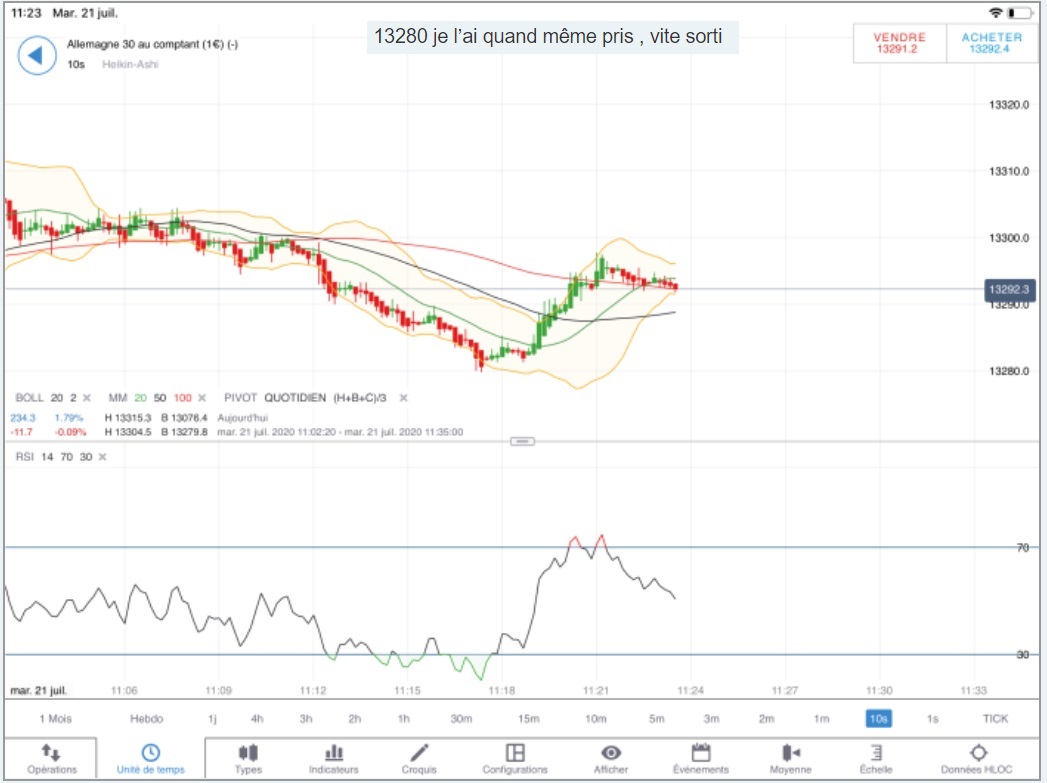Click the ACHETER 13292.4 button
This screenshot has height=783, width=1047.
pyautogui.click(x=992, y=43)
